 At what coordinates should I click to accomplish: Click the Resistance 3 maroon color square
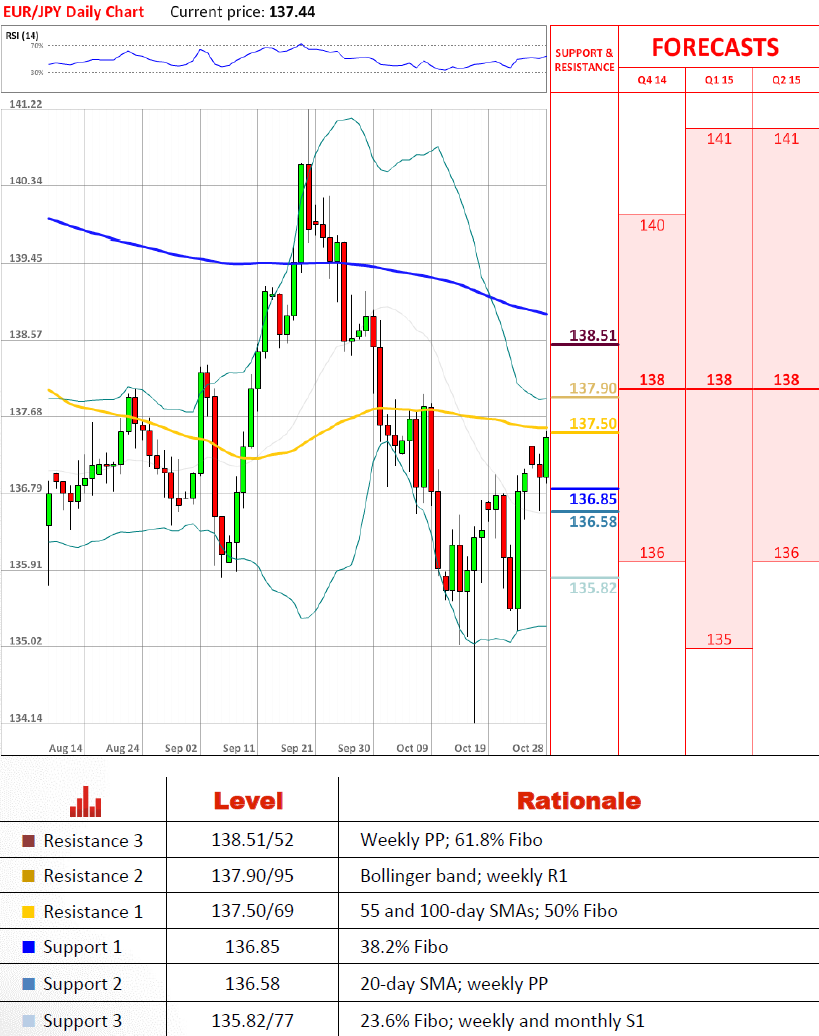tap(28, 840)
